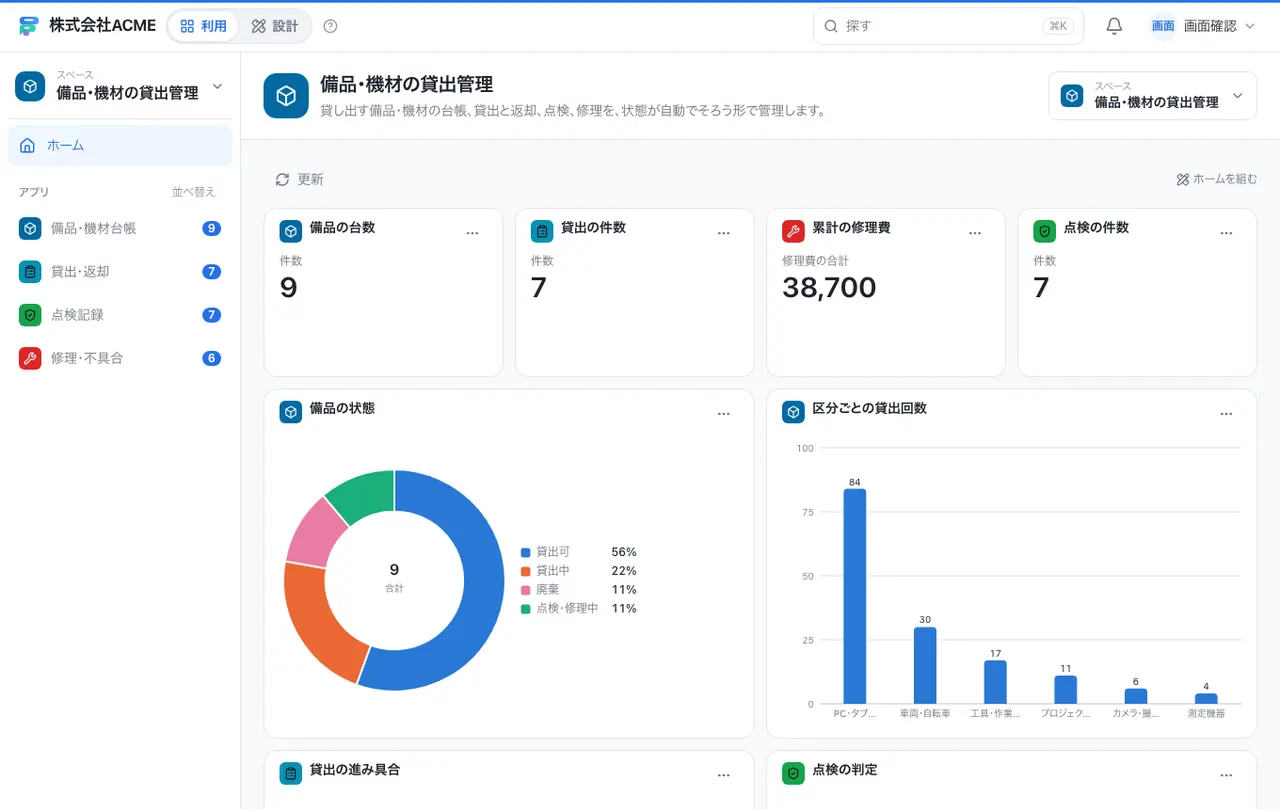Click the 更新 button
The image size is (1280, 809).
[299, 180]
